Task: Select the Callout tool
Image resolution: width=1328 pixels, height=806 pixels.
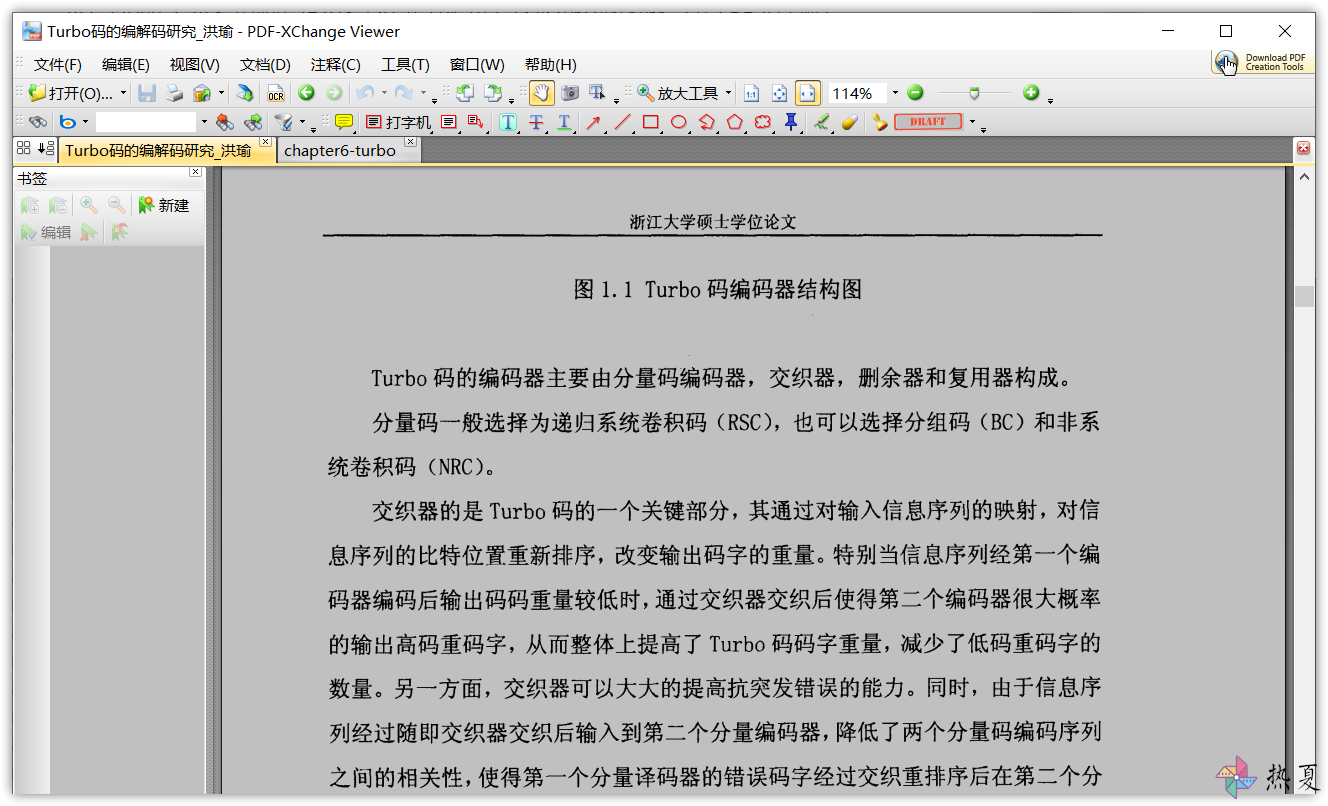Action: 475,122
